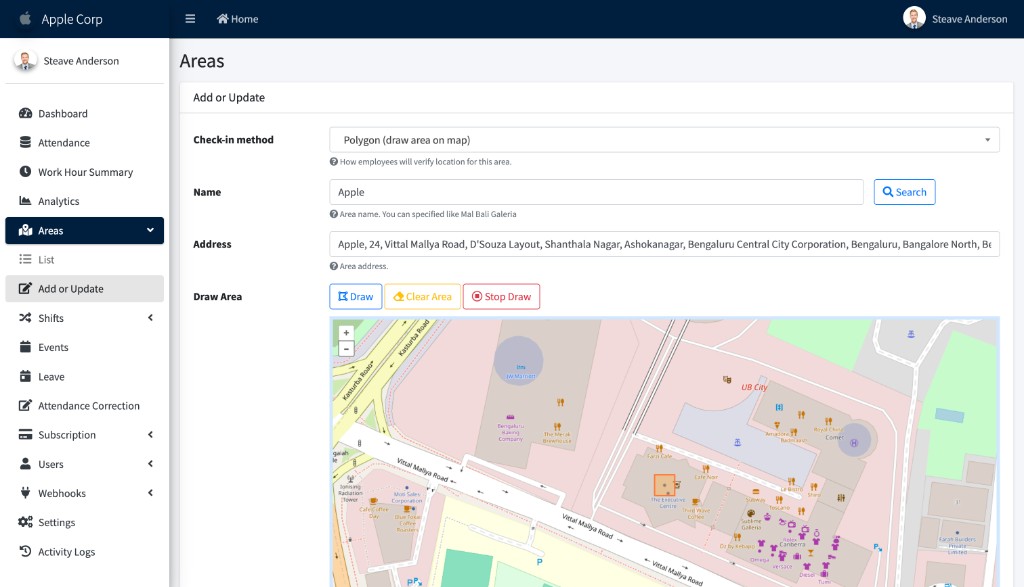
Task: Open Activity Logs from sidebar
Action: coord(66,552)
